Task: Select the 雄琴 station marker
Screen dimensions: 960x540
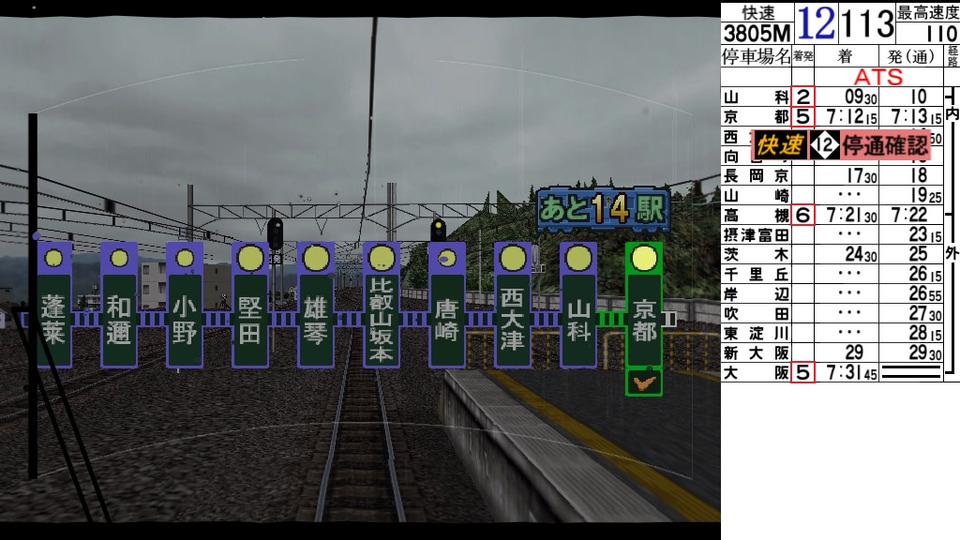Action: tap(315, 304)
